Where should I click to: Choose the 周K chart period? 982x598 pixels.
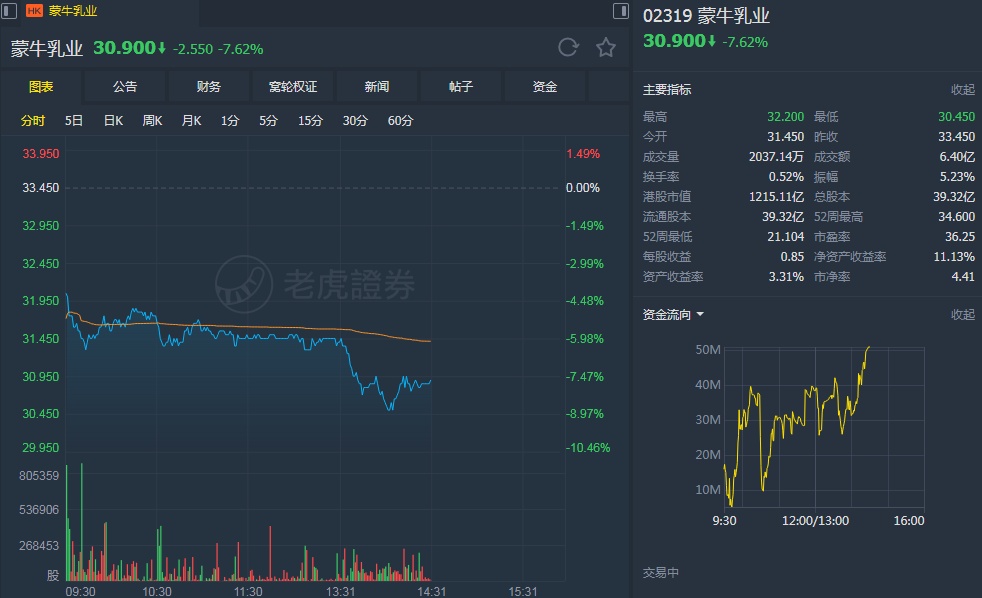(x=152, y=121)
